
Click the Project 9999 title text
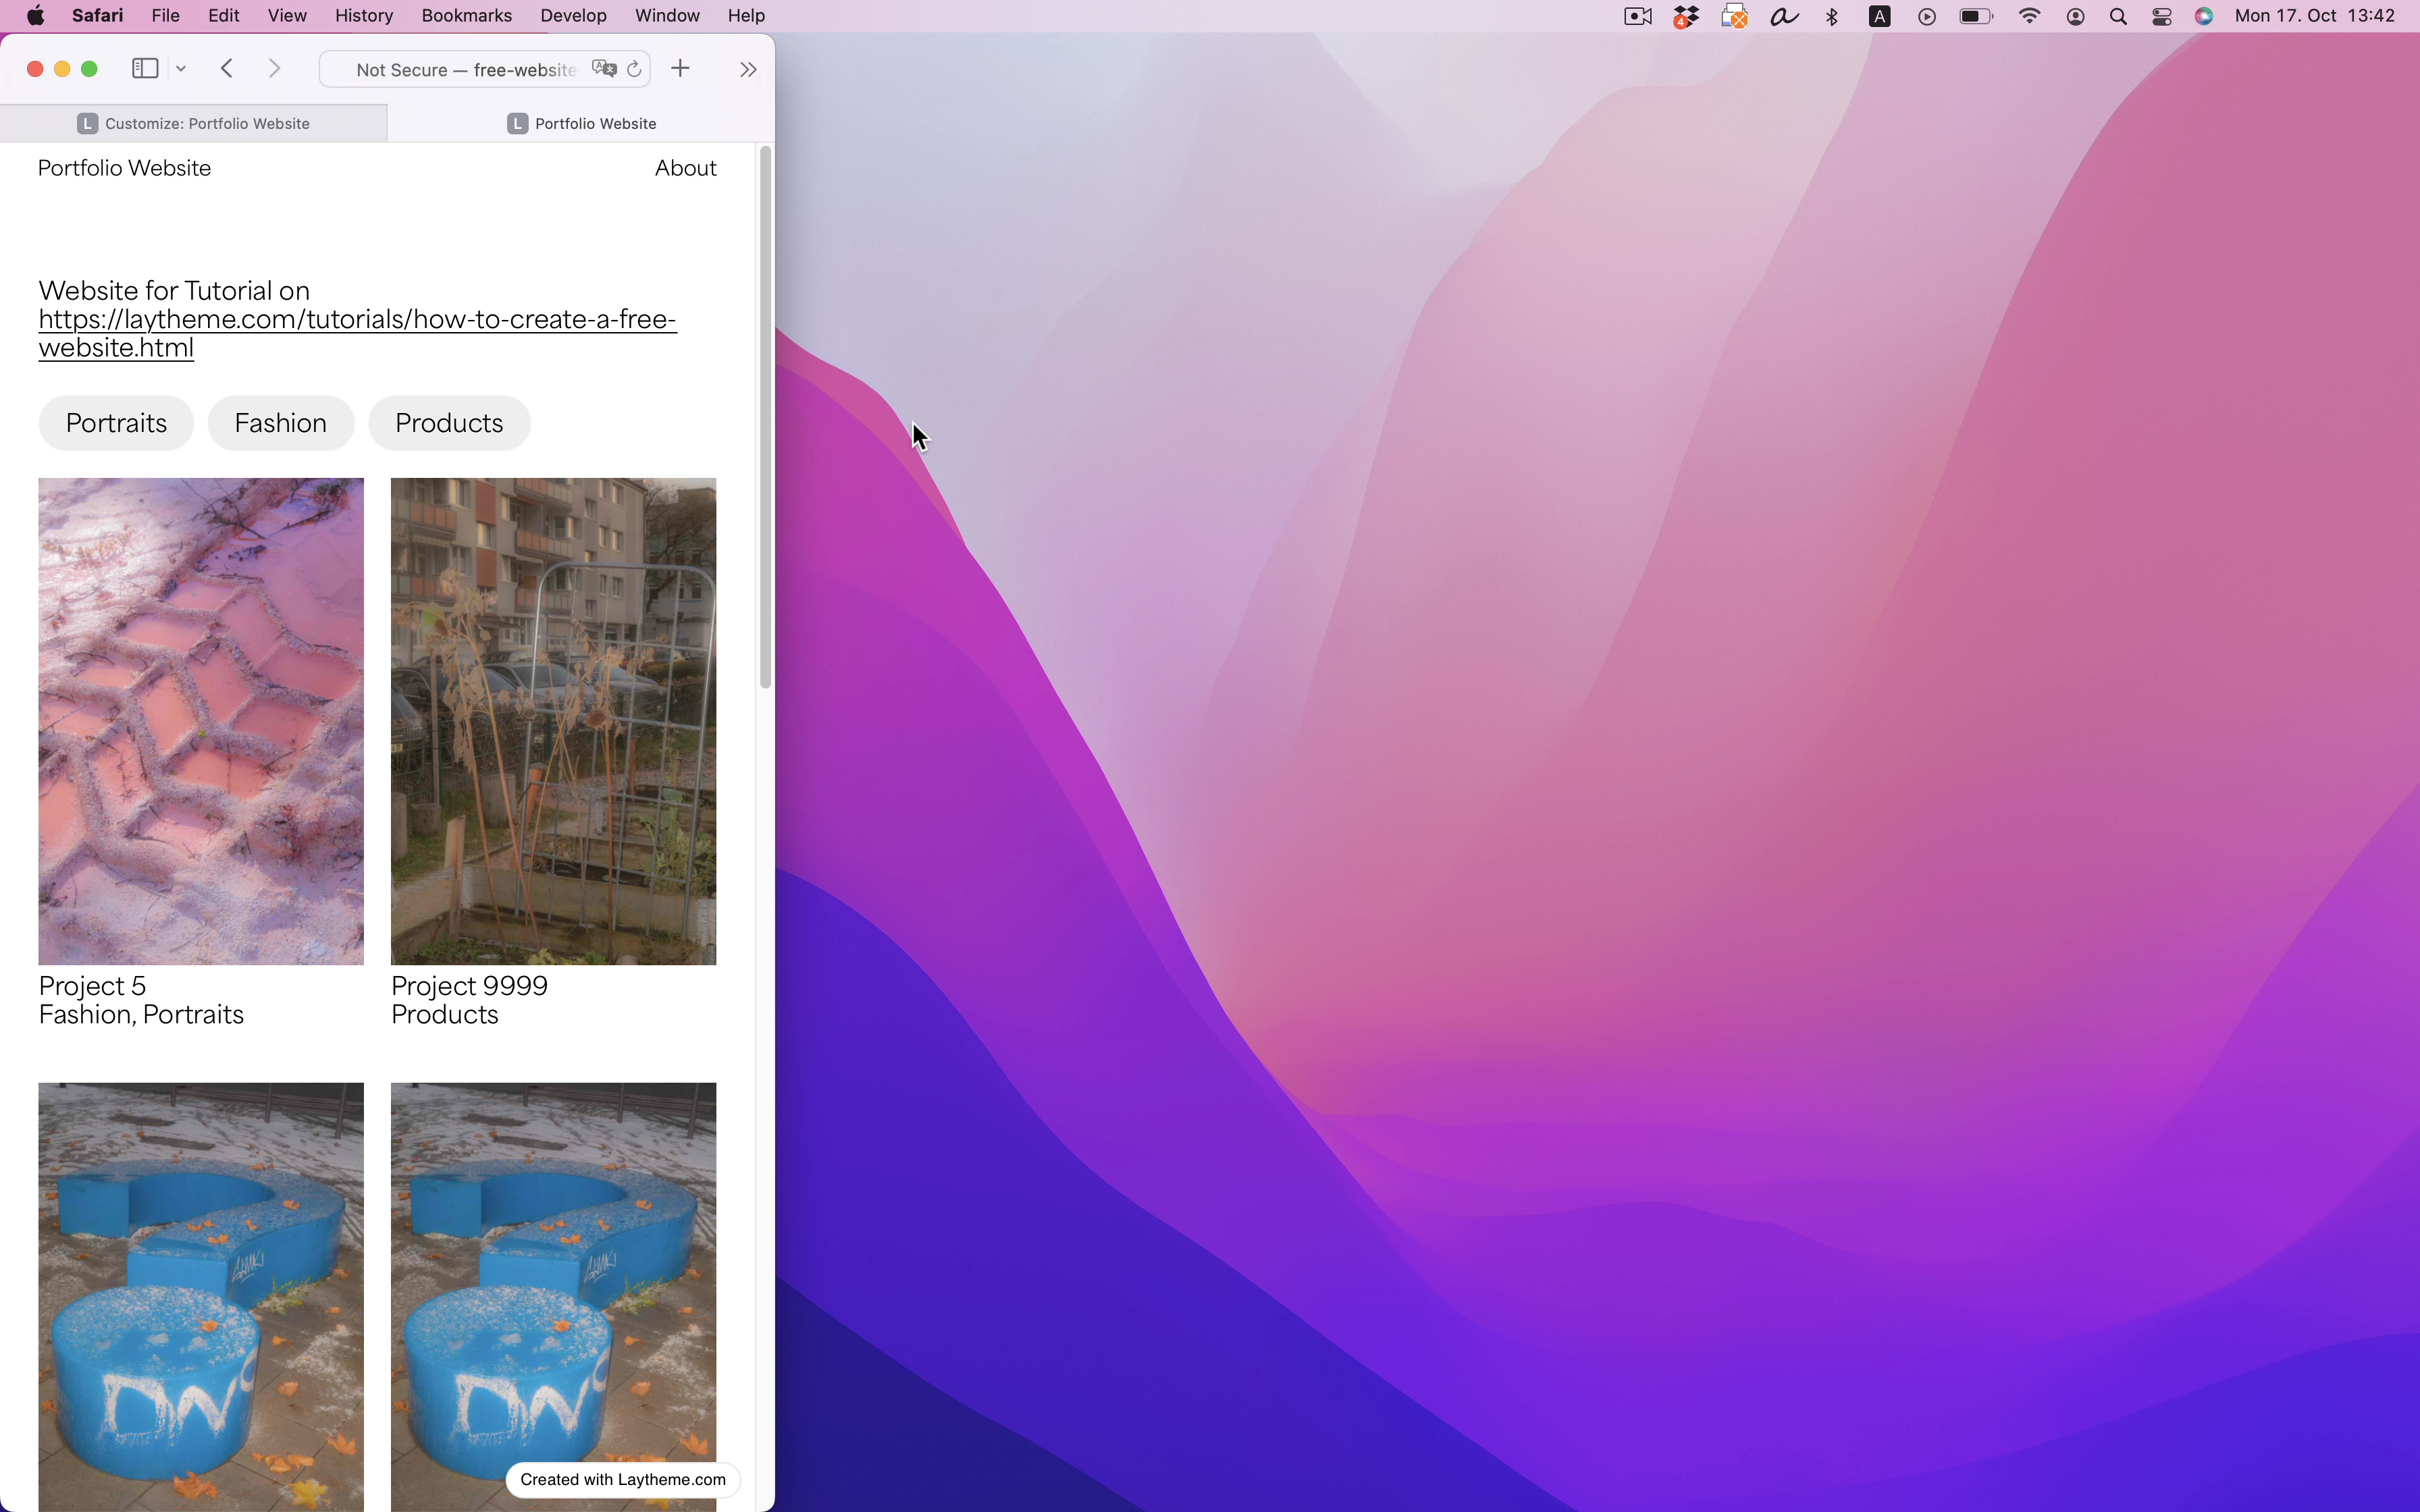point(470,986)
